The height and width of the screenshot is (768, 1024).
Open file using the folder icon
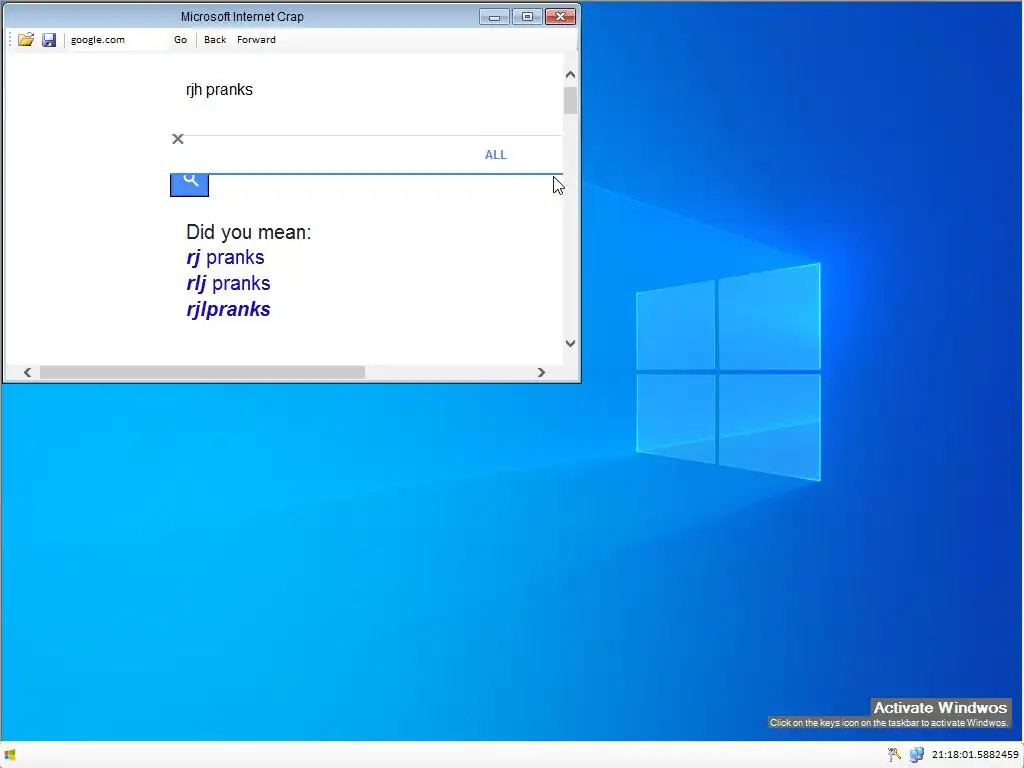pyautogui.click(x=25, y=40)
